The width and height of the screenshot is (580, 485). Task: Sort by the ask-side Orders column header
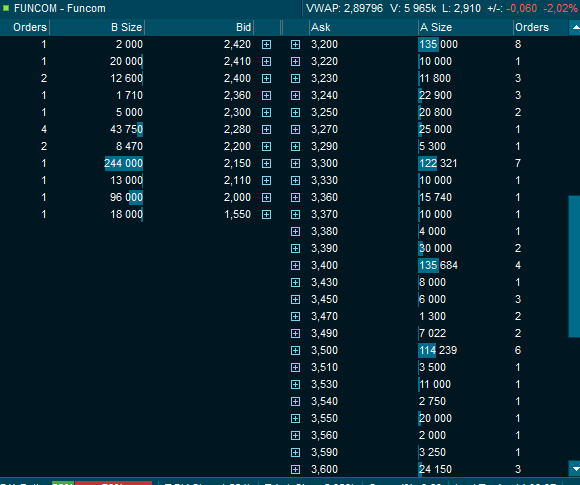click(540, 27)
